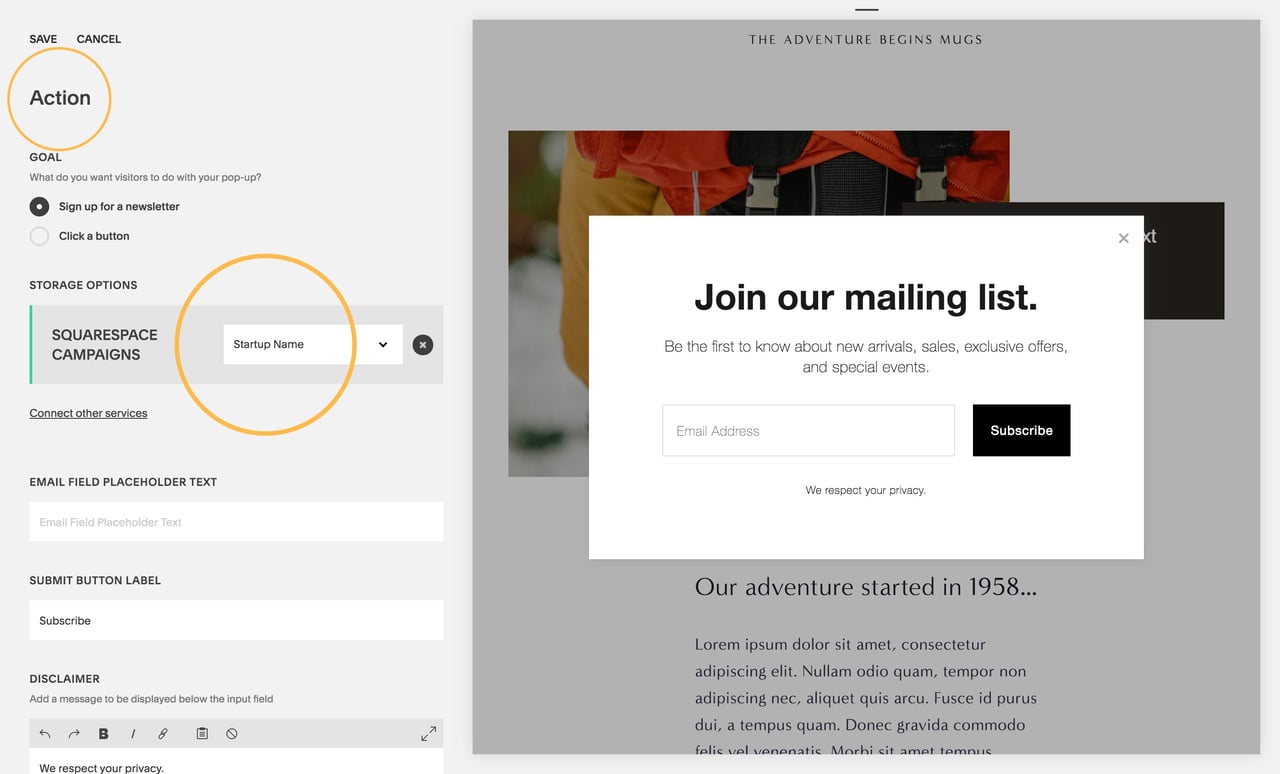
Task: Click the Email Address field in the popup
Action: [x=808, y=430]
